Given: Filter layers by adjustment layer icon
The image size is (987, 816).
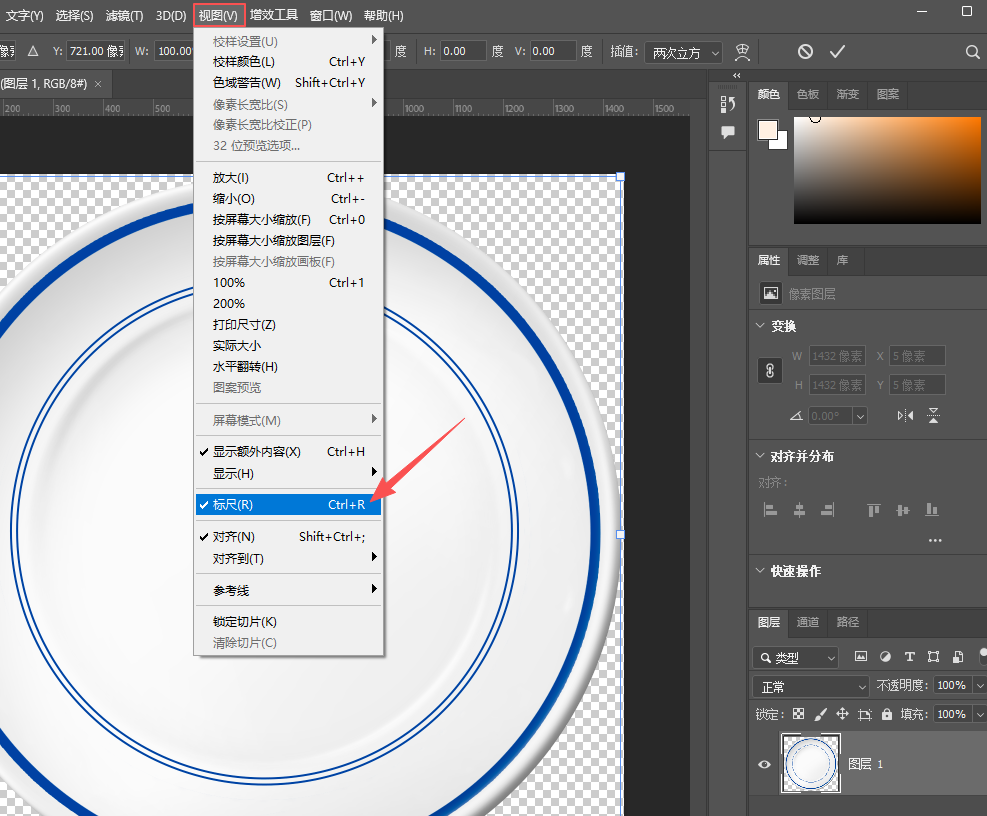Looking at the screenshot, I should click(x=885, y=657).
